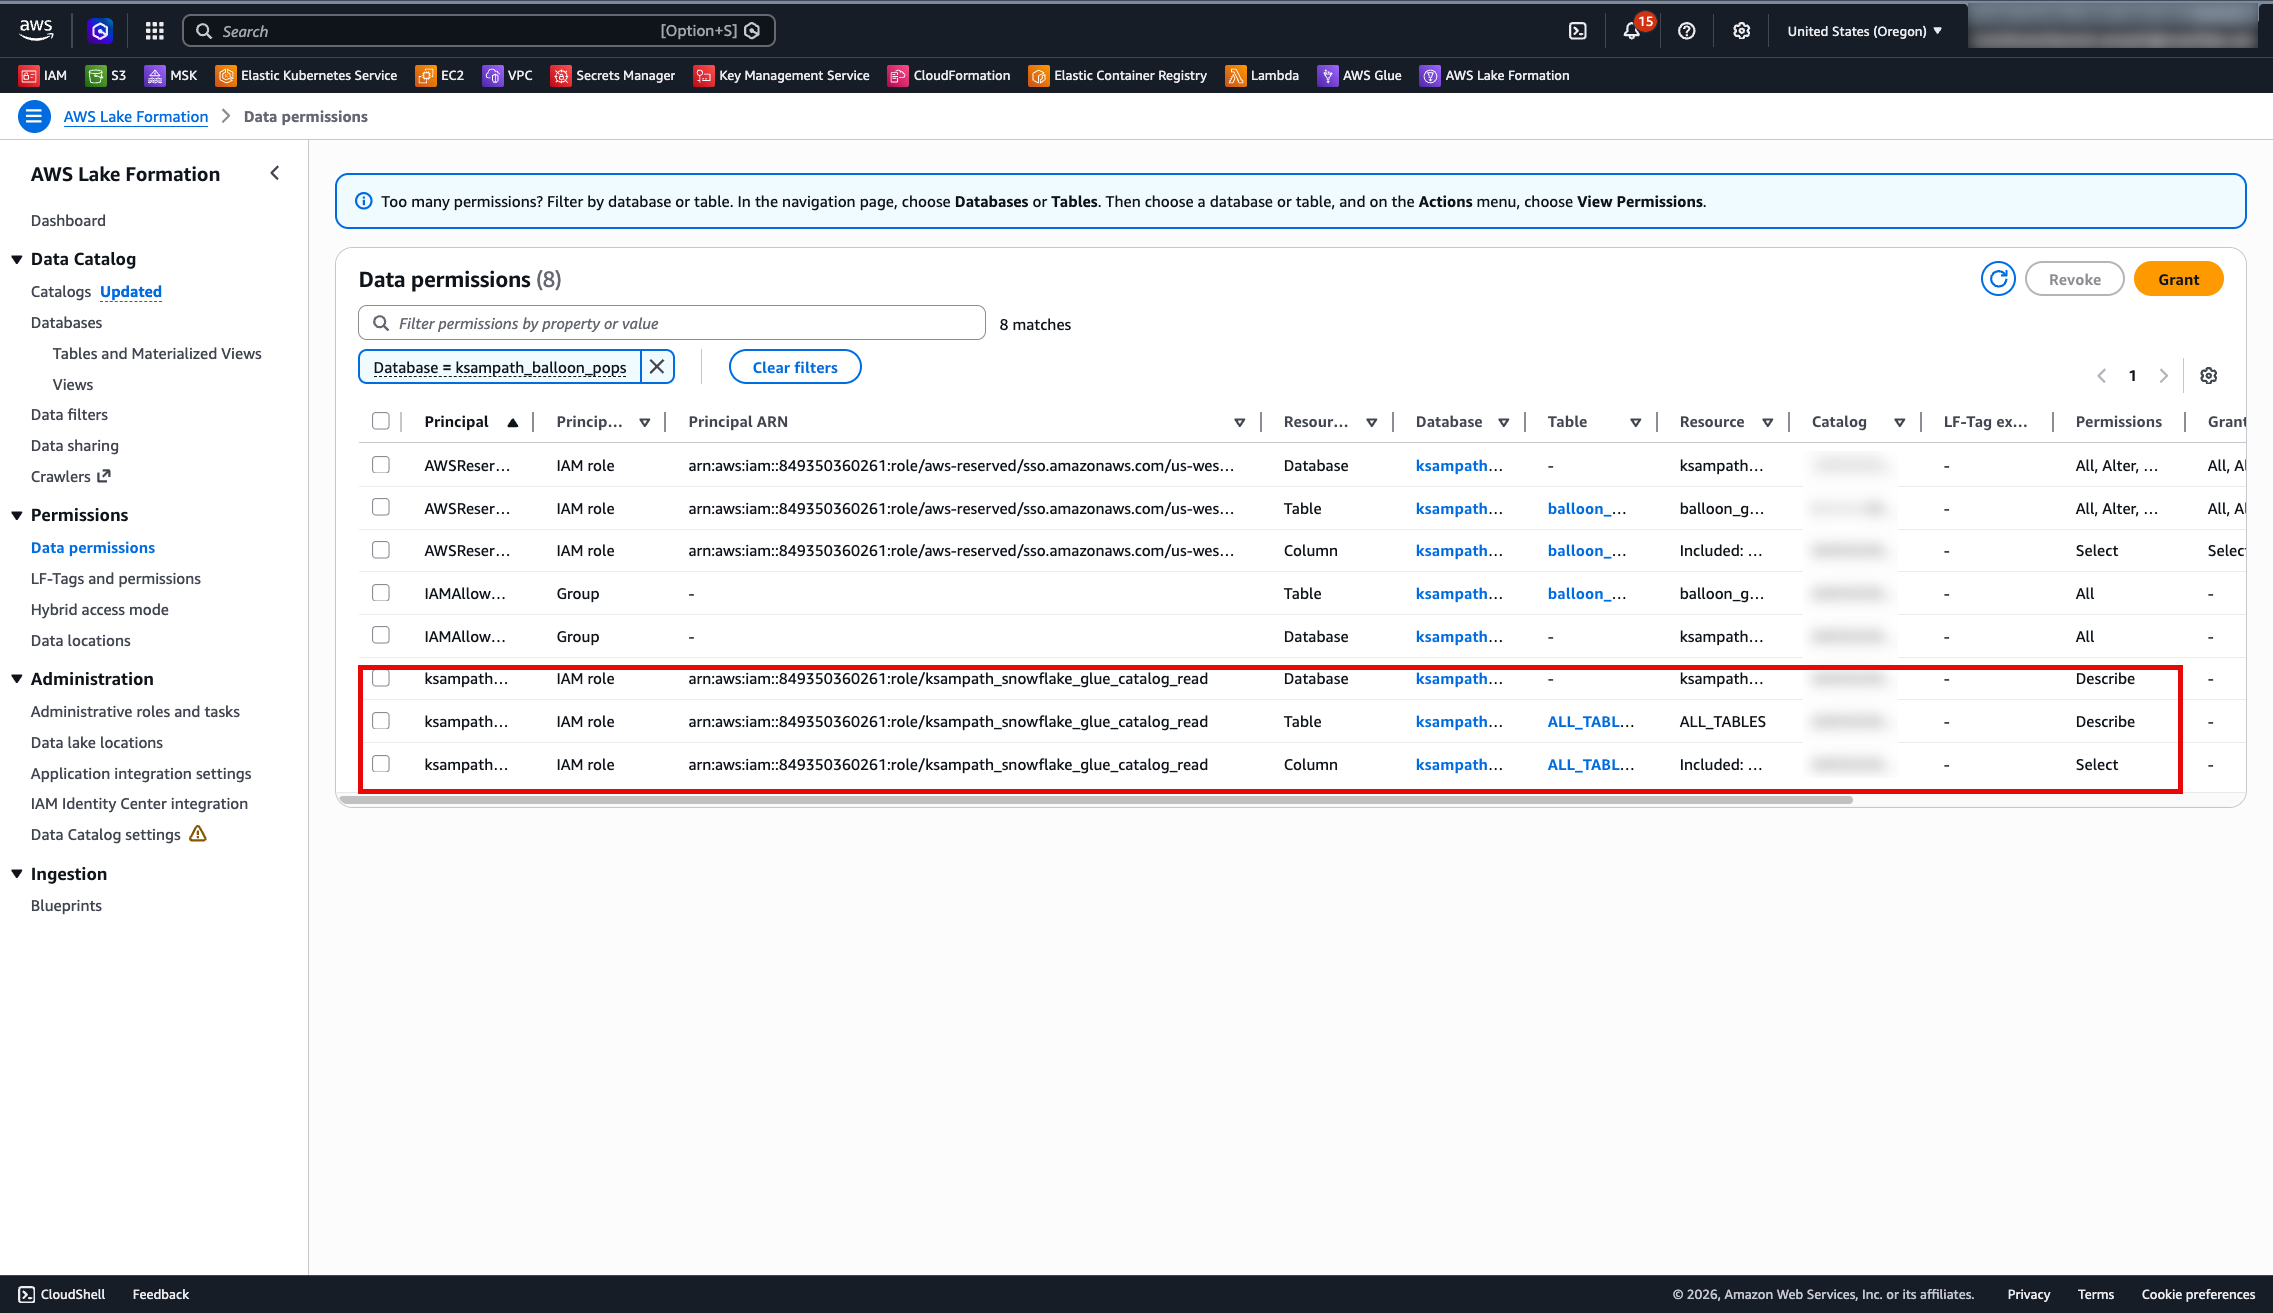The image size is (2273, 1313).
Task: Open console settings gear in top bar
Action: click(x=1741, y=31)
